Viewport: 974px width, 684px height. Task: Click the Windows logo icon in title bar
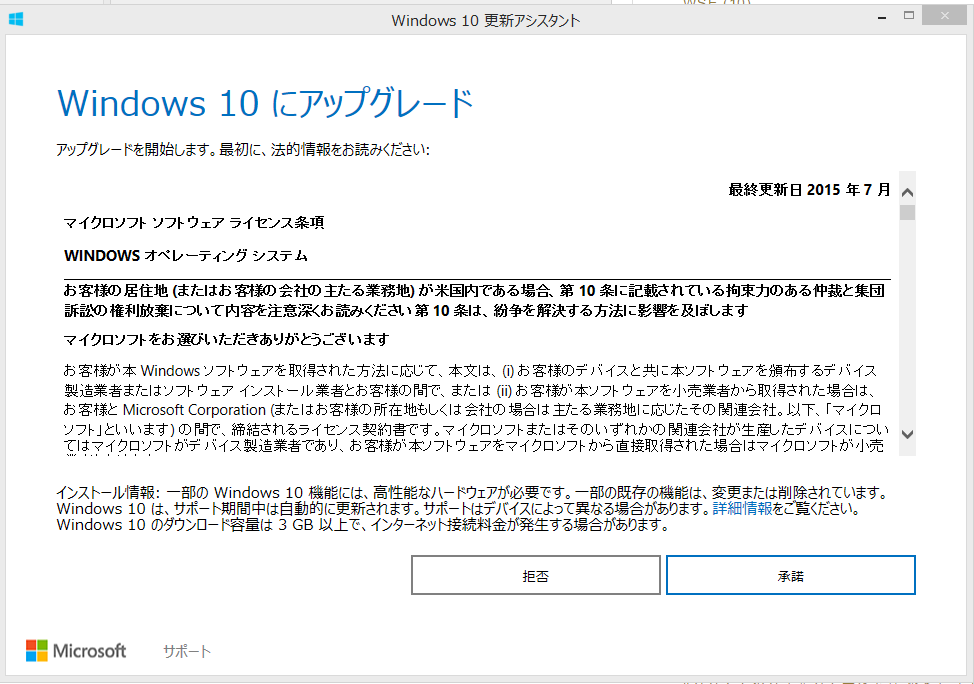pyautogui.click(x=16, y=19)
